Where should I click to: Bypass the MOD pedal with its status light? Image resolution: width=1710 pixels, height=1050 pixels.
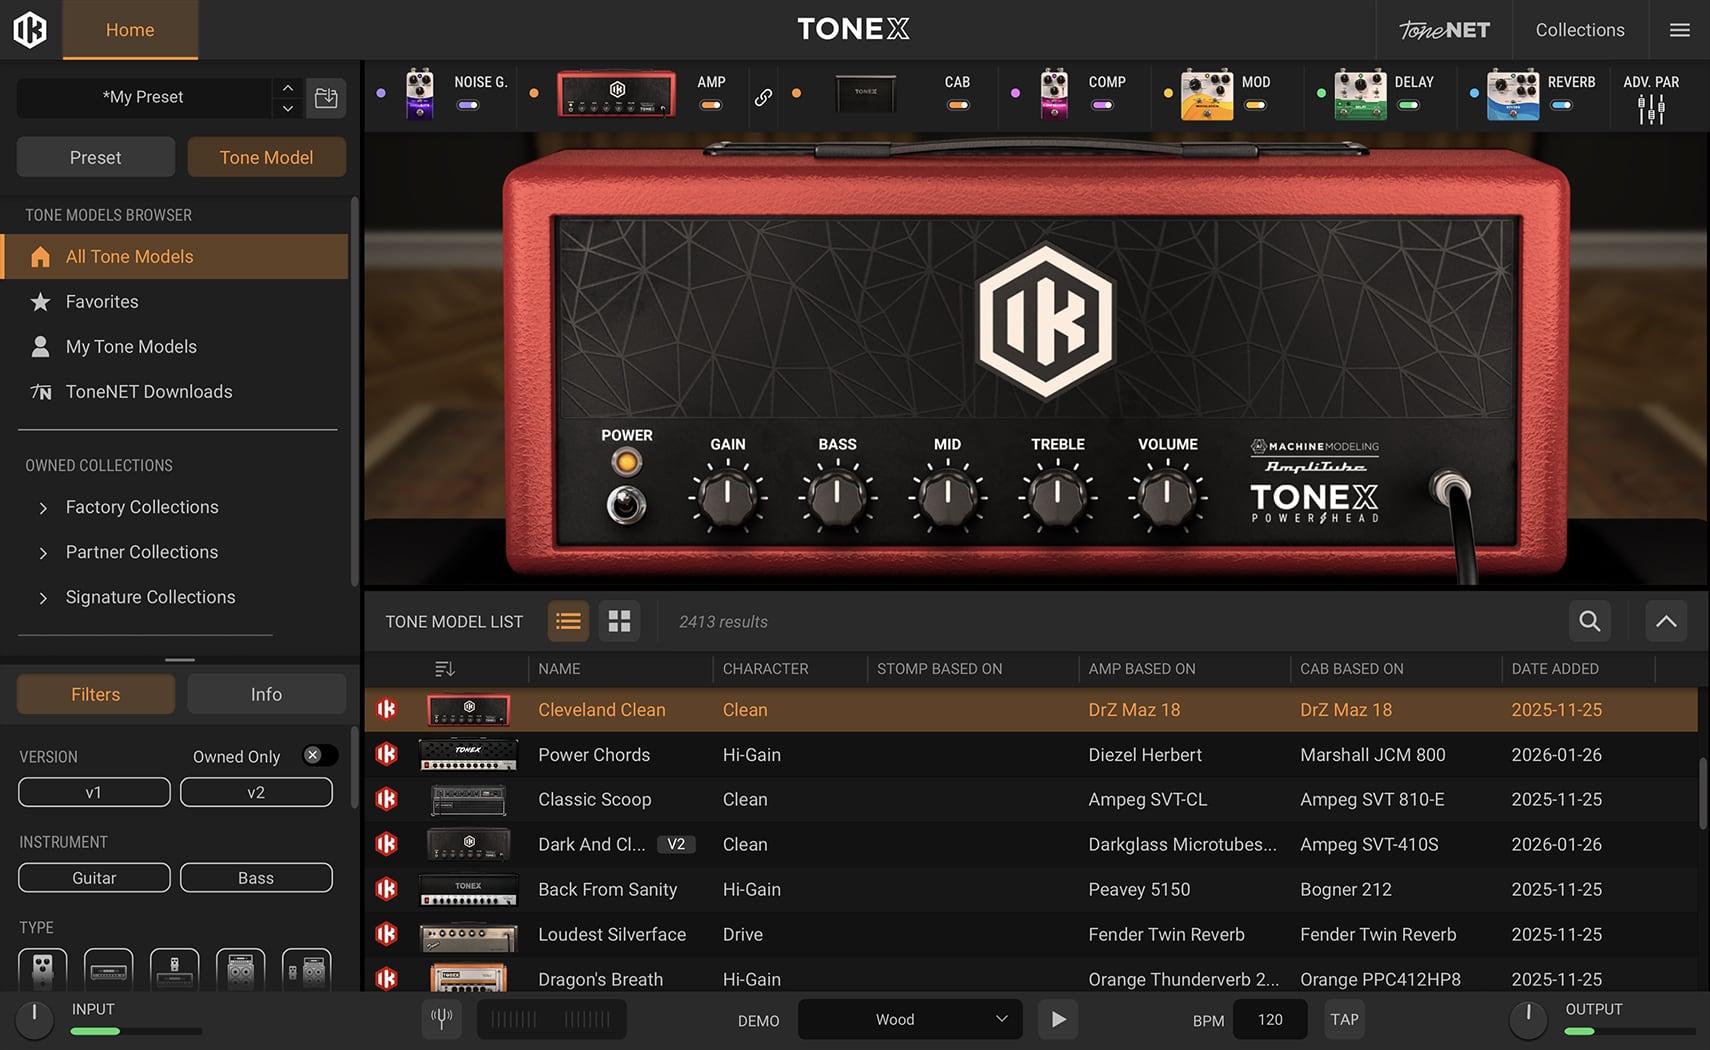pyautogui.click(x=1167, y=93)
